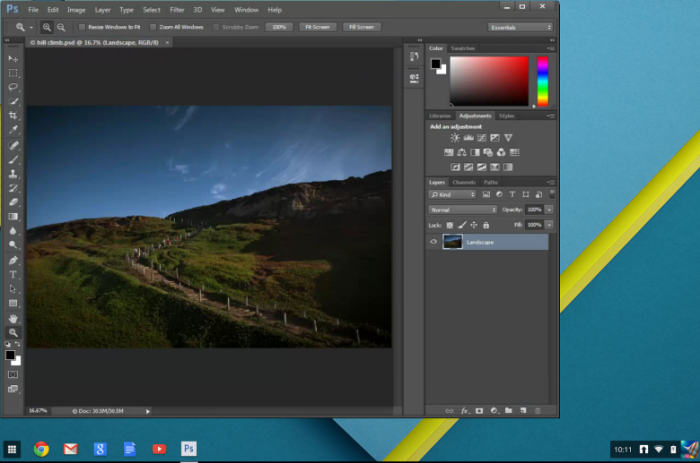700x463 pixels.
Task: Open the Filter menu
Action: pyautogui.click(x=176, y=10)
